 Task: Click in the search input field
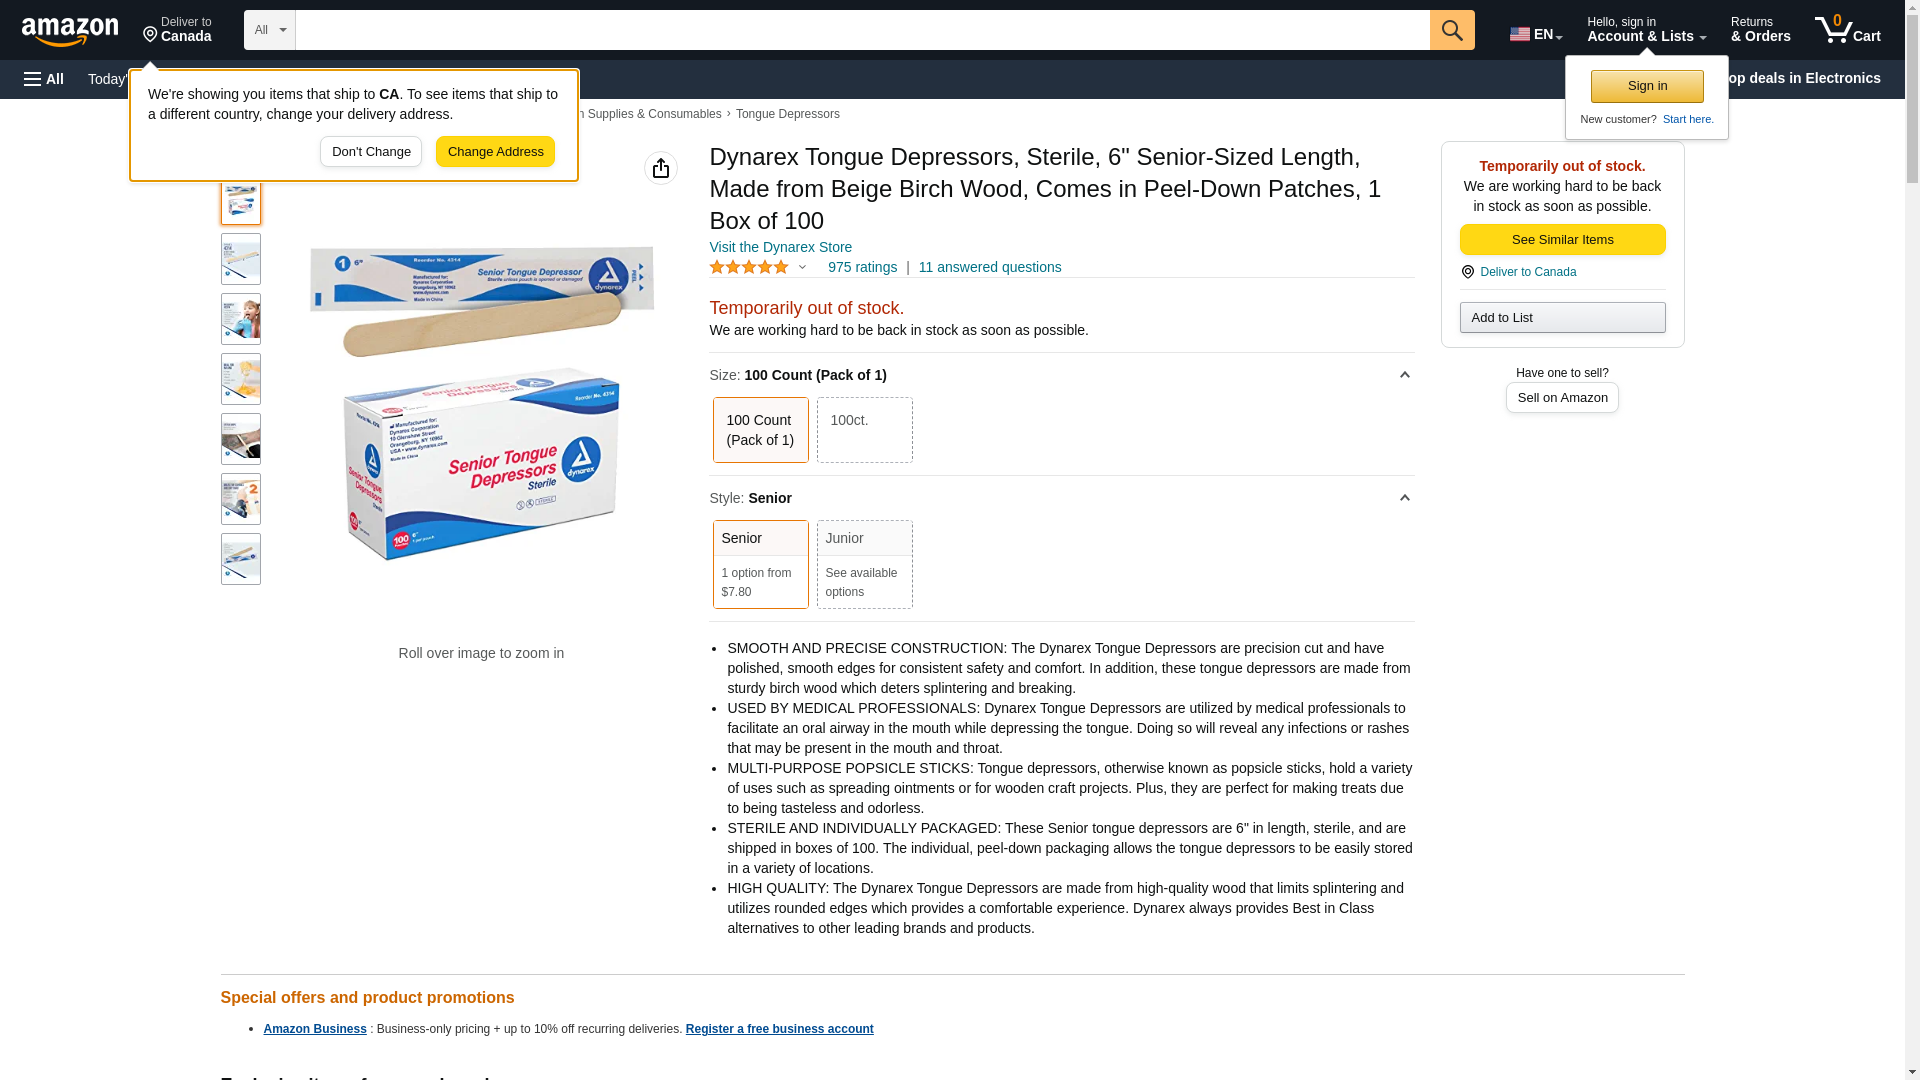click(x=862, y=30)
